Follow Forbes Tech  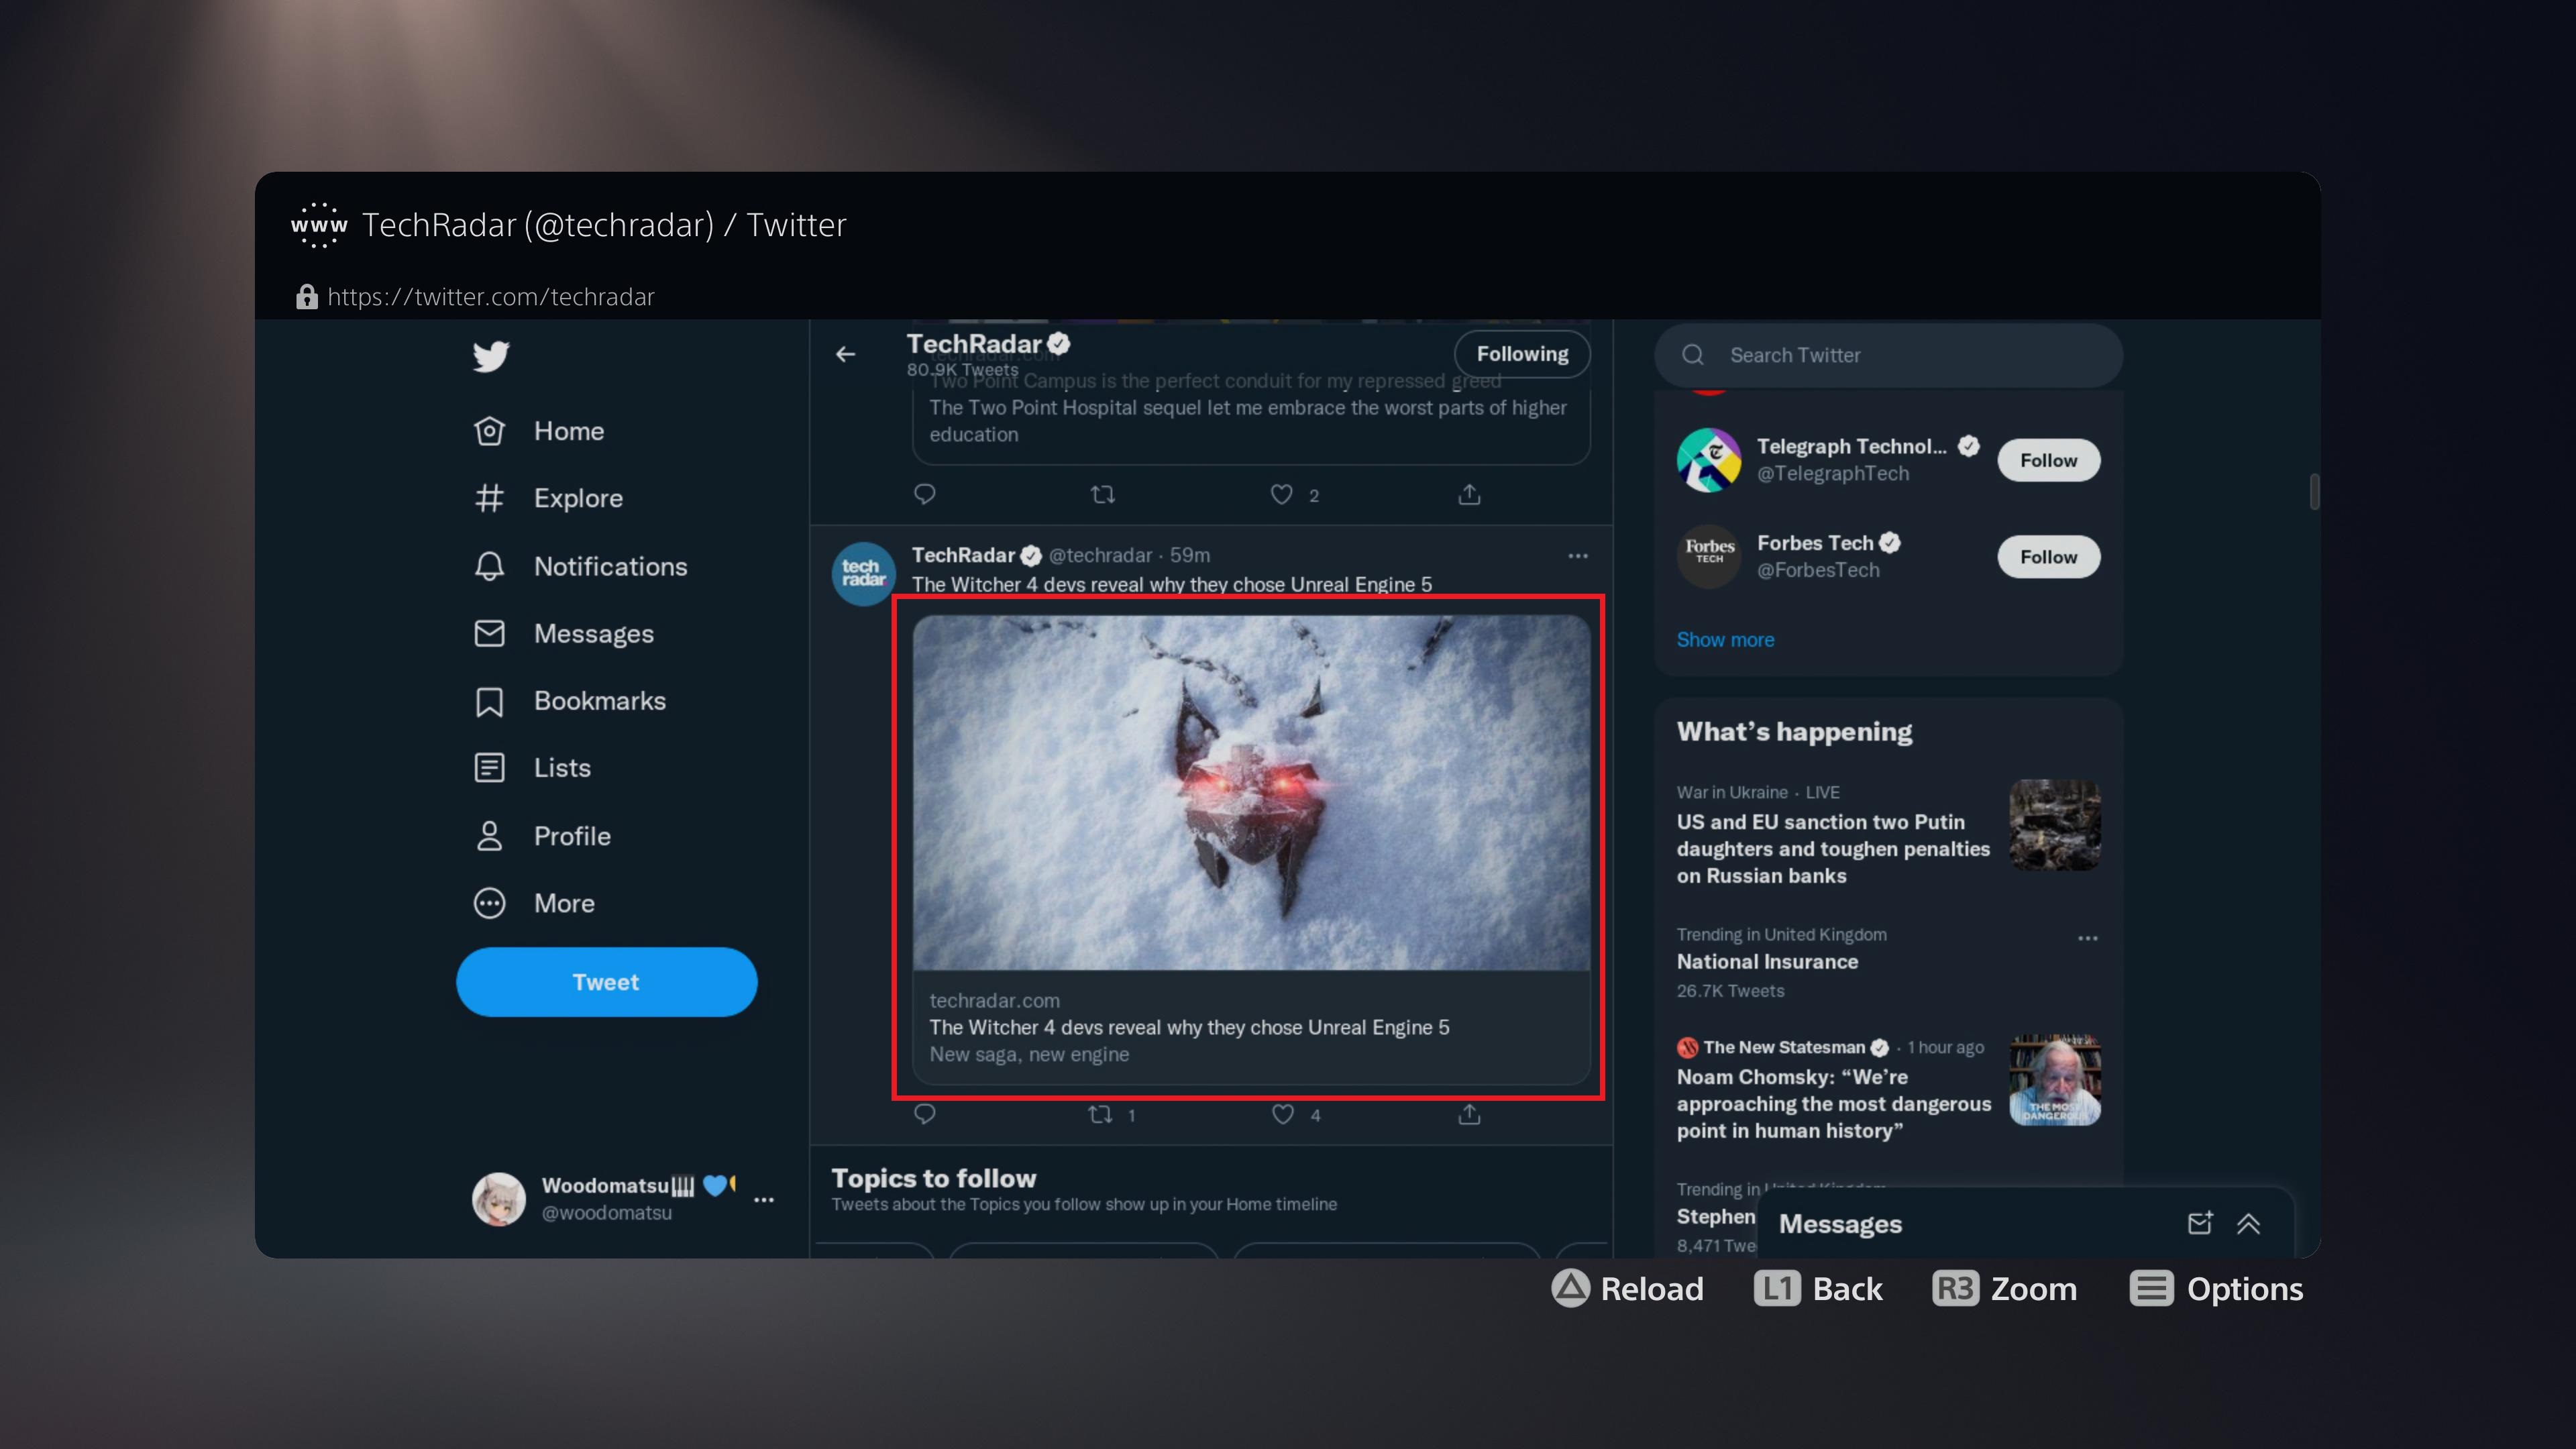point(2048,557)
